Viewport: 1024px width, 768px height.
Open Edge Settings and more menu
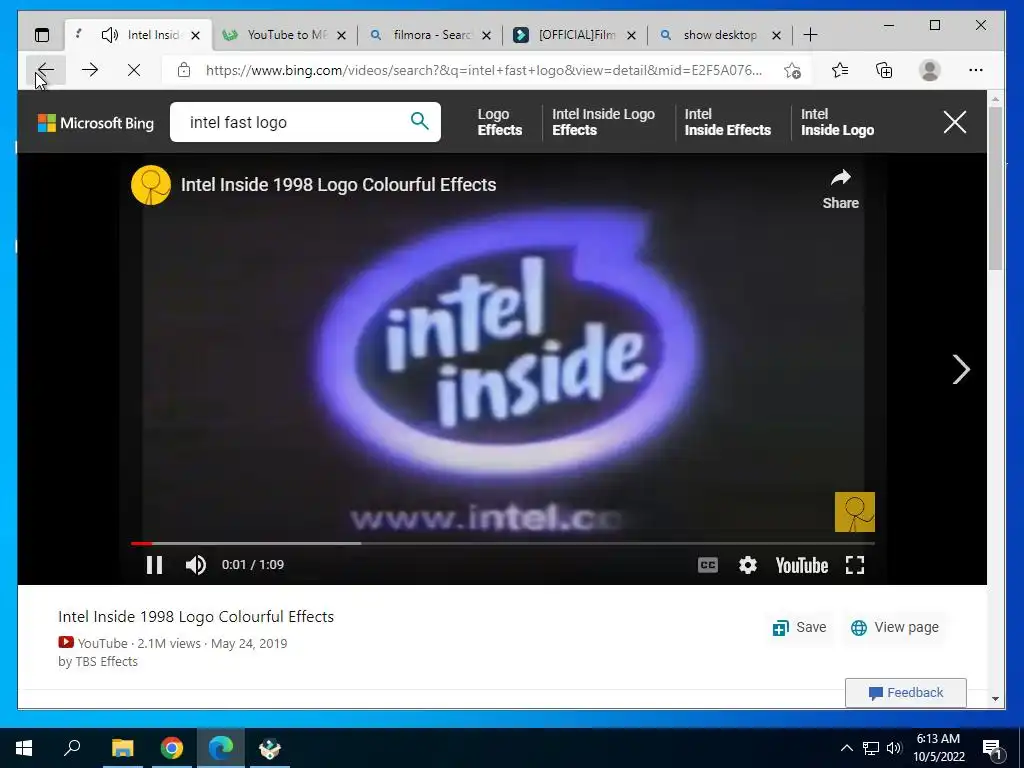[x=976, y=70]
